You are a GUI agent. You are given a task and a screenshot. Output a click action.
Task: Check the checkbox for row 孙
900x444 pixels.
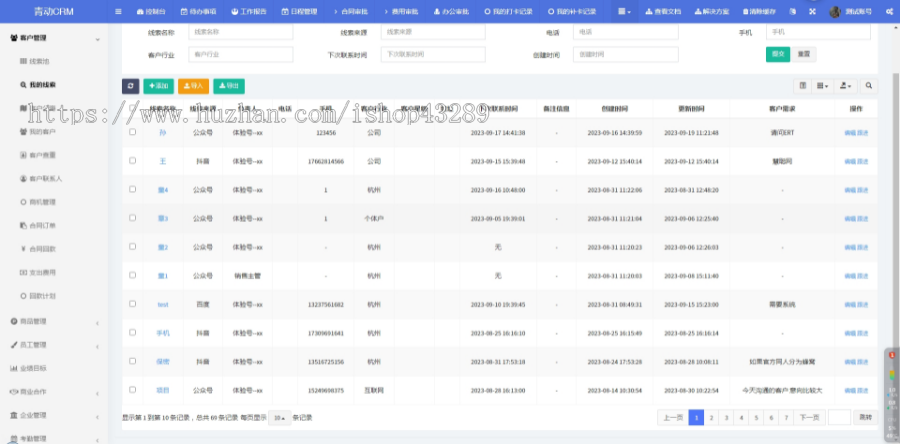132,132
